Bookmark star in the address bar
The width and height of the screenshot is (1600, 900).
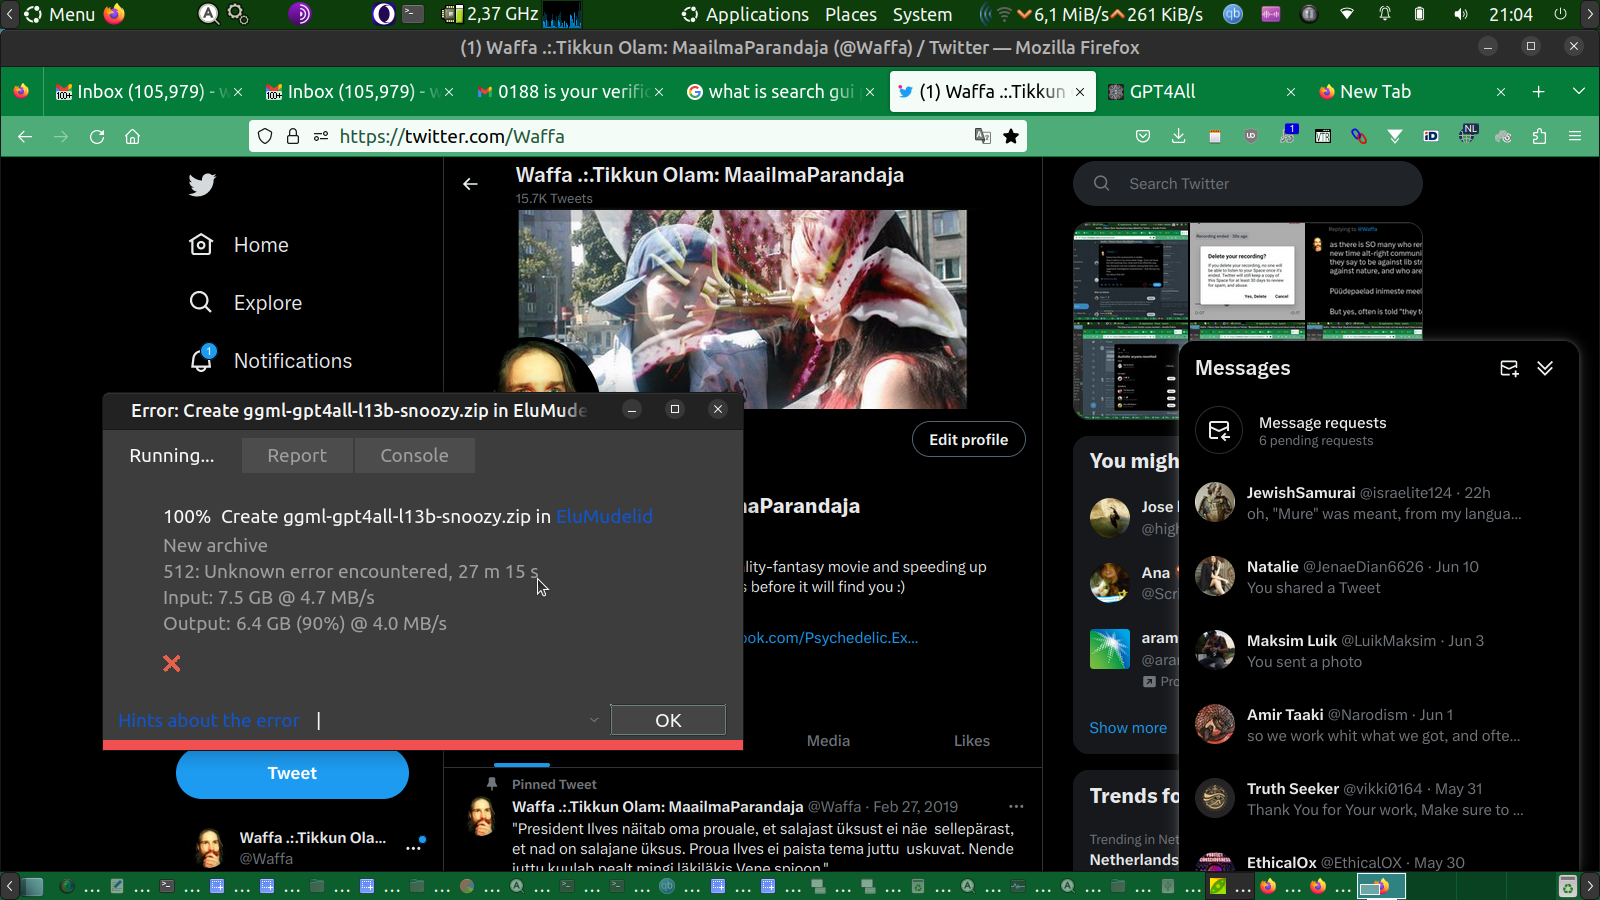click(x=1011, y=136)
